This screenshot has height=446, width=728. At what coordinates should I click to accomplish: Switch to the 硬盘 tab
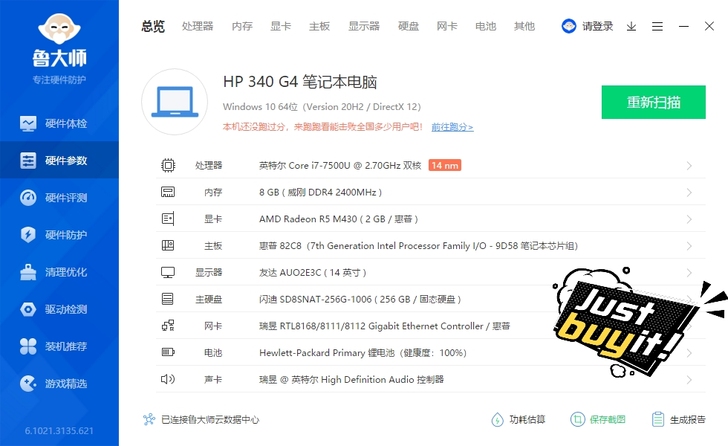(409, 26)
